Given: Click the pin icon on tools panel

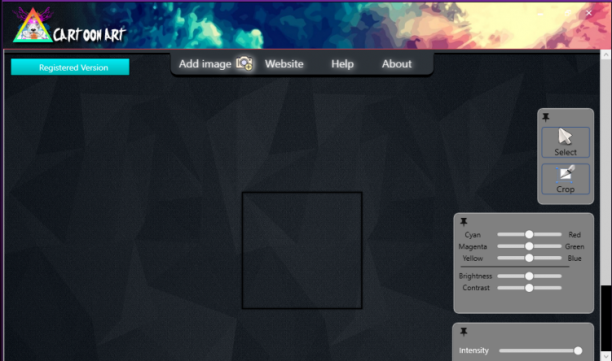Looking at the screenshot, I should 546,117.
